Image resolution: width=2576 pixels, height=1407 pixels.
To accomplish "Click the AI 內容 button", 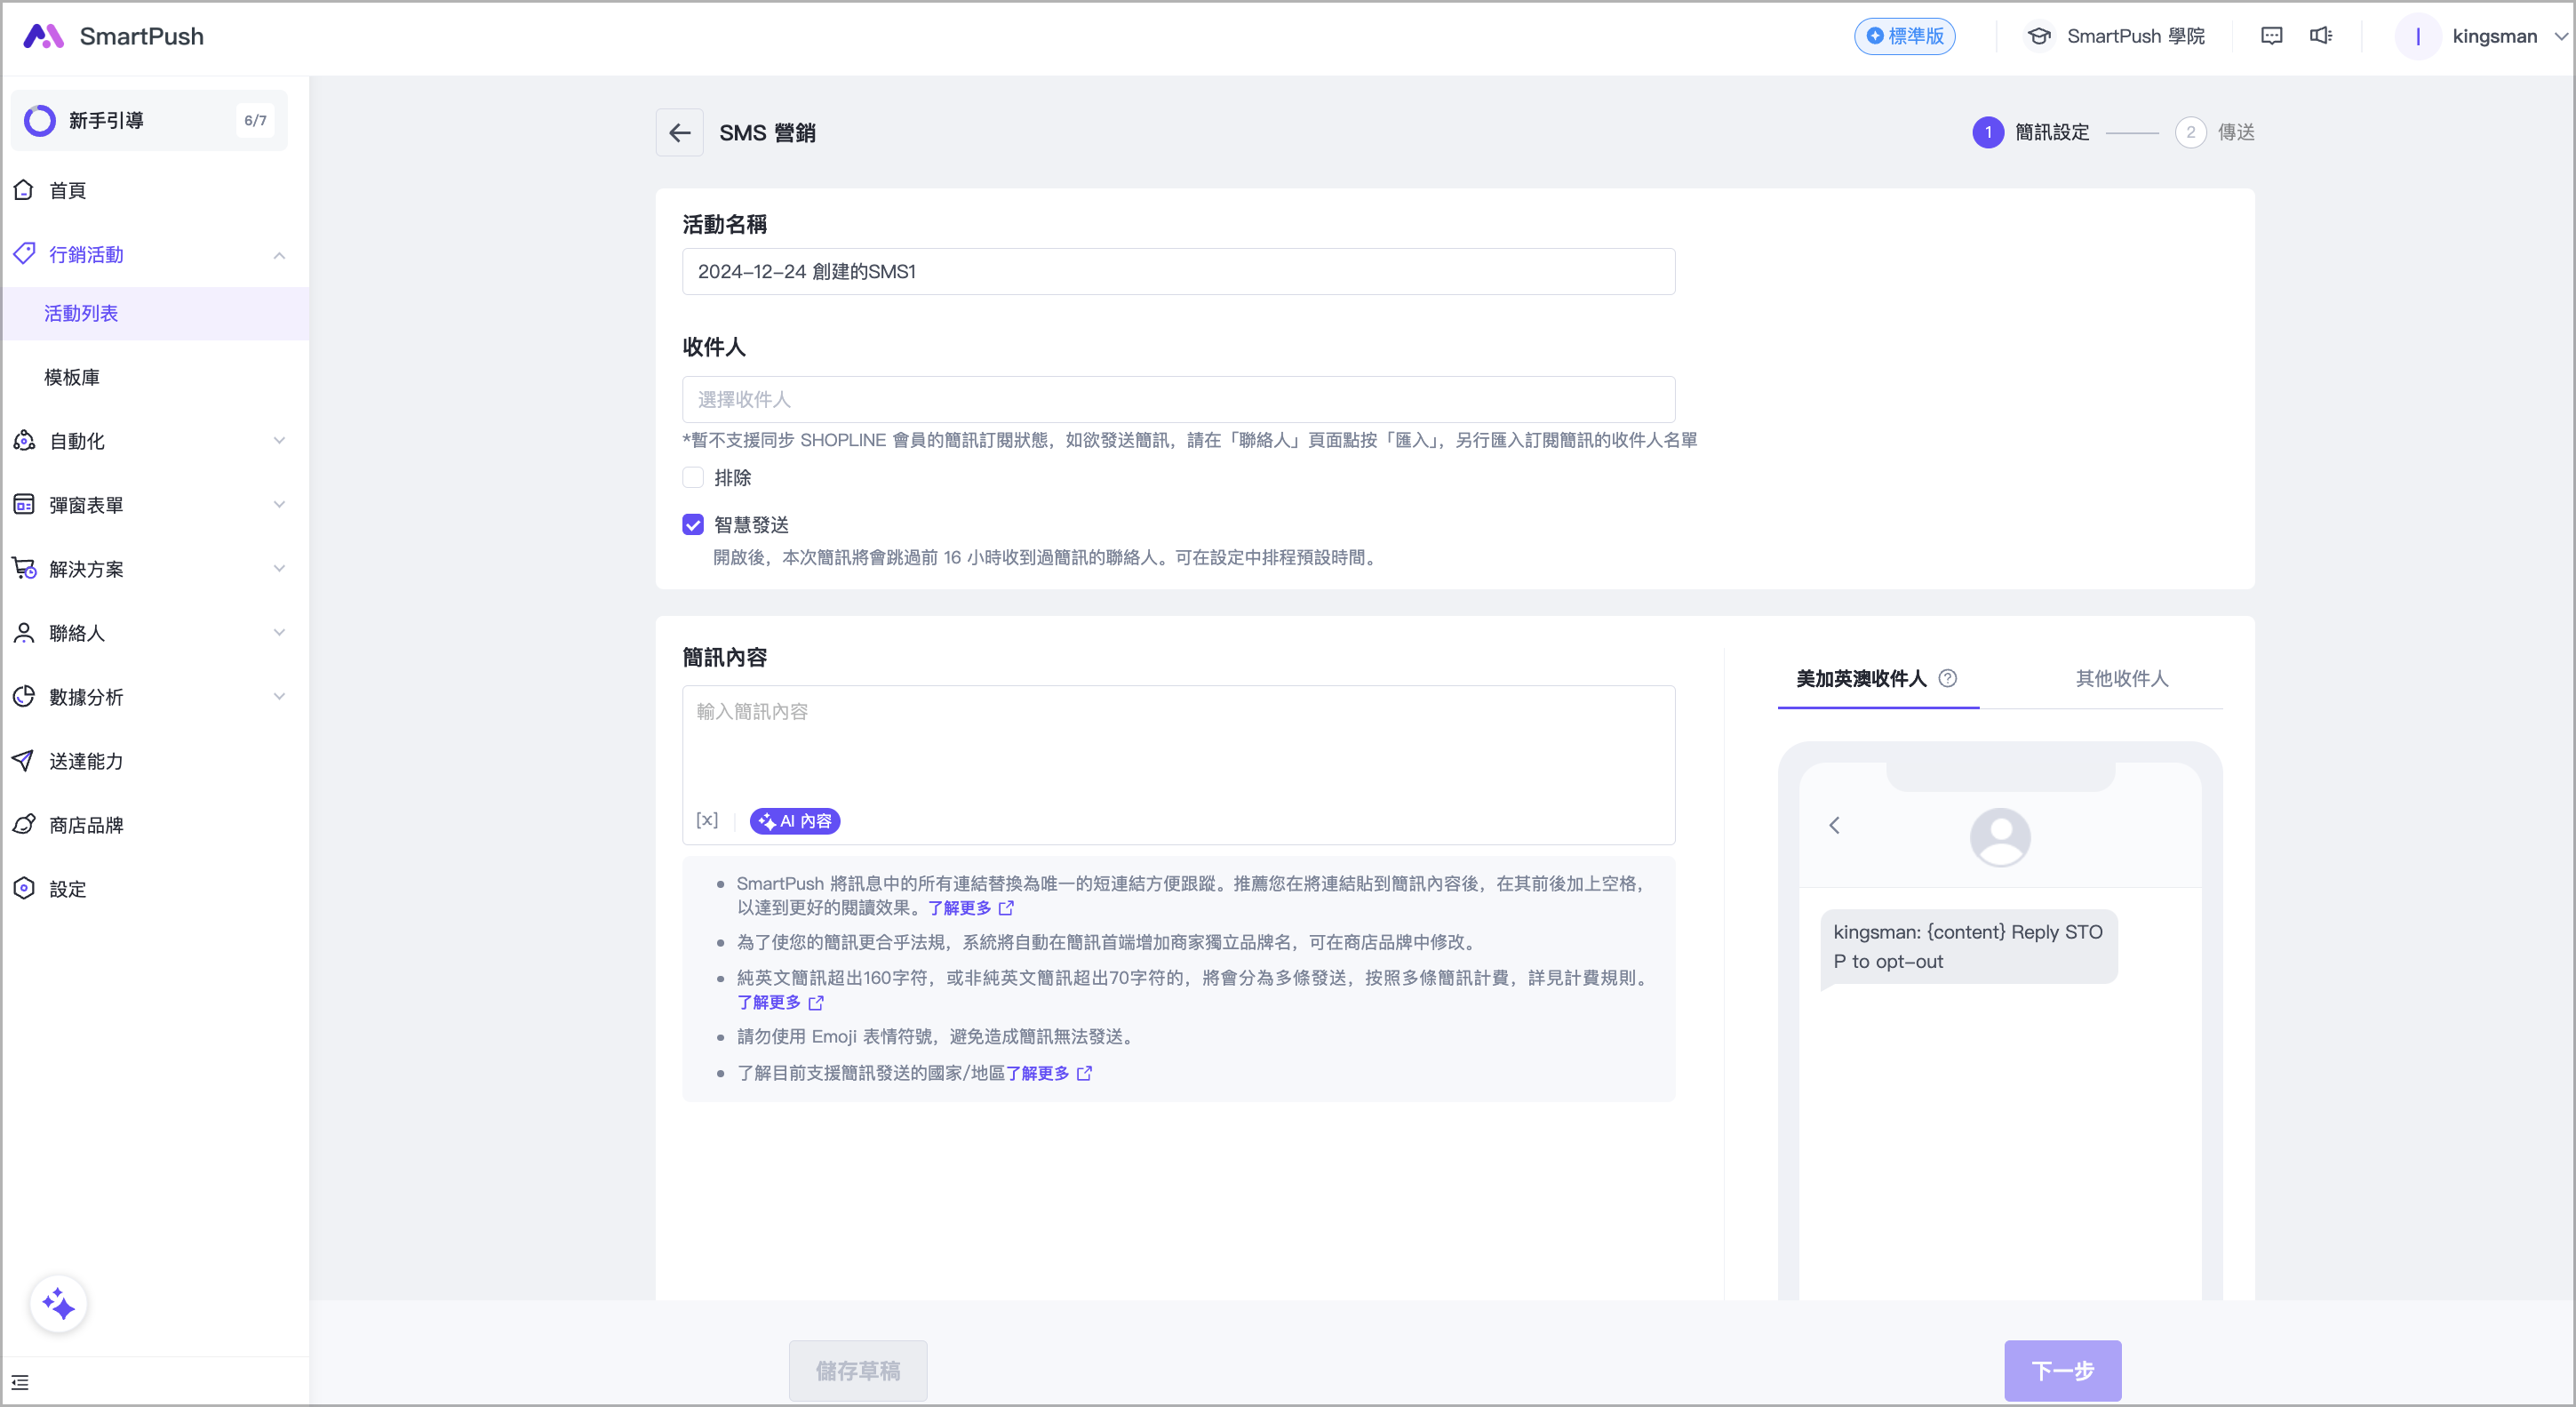I will [x=794, y=820].
